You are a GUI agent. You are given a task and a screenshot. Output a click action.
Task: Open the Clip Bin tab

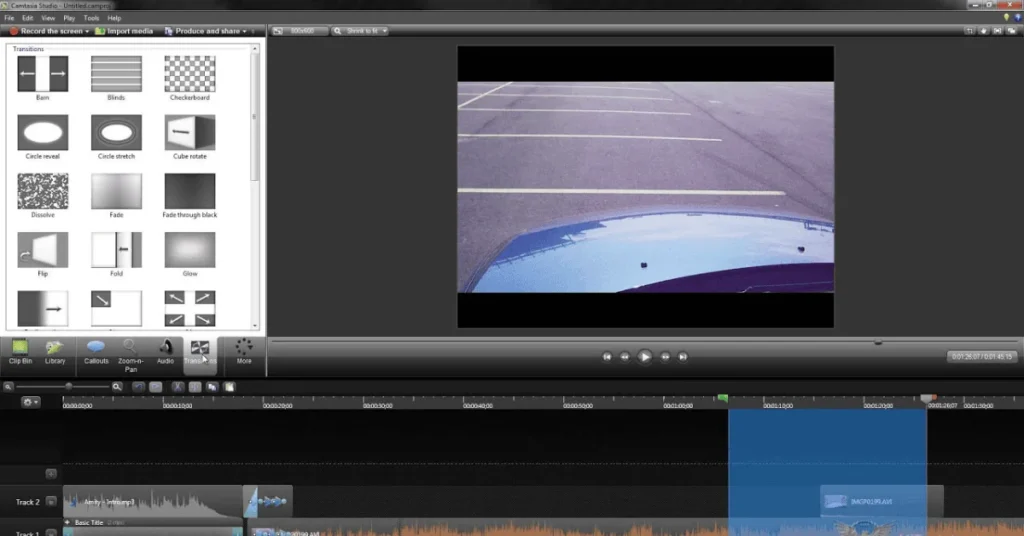coord(20,353)
